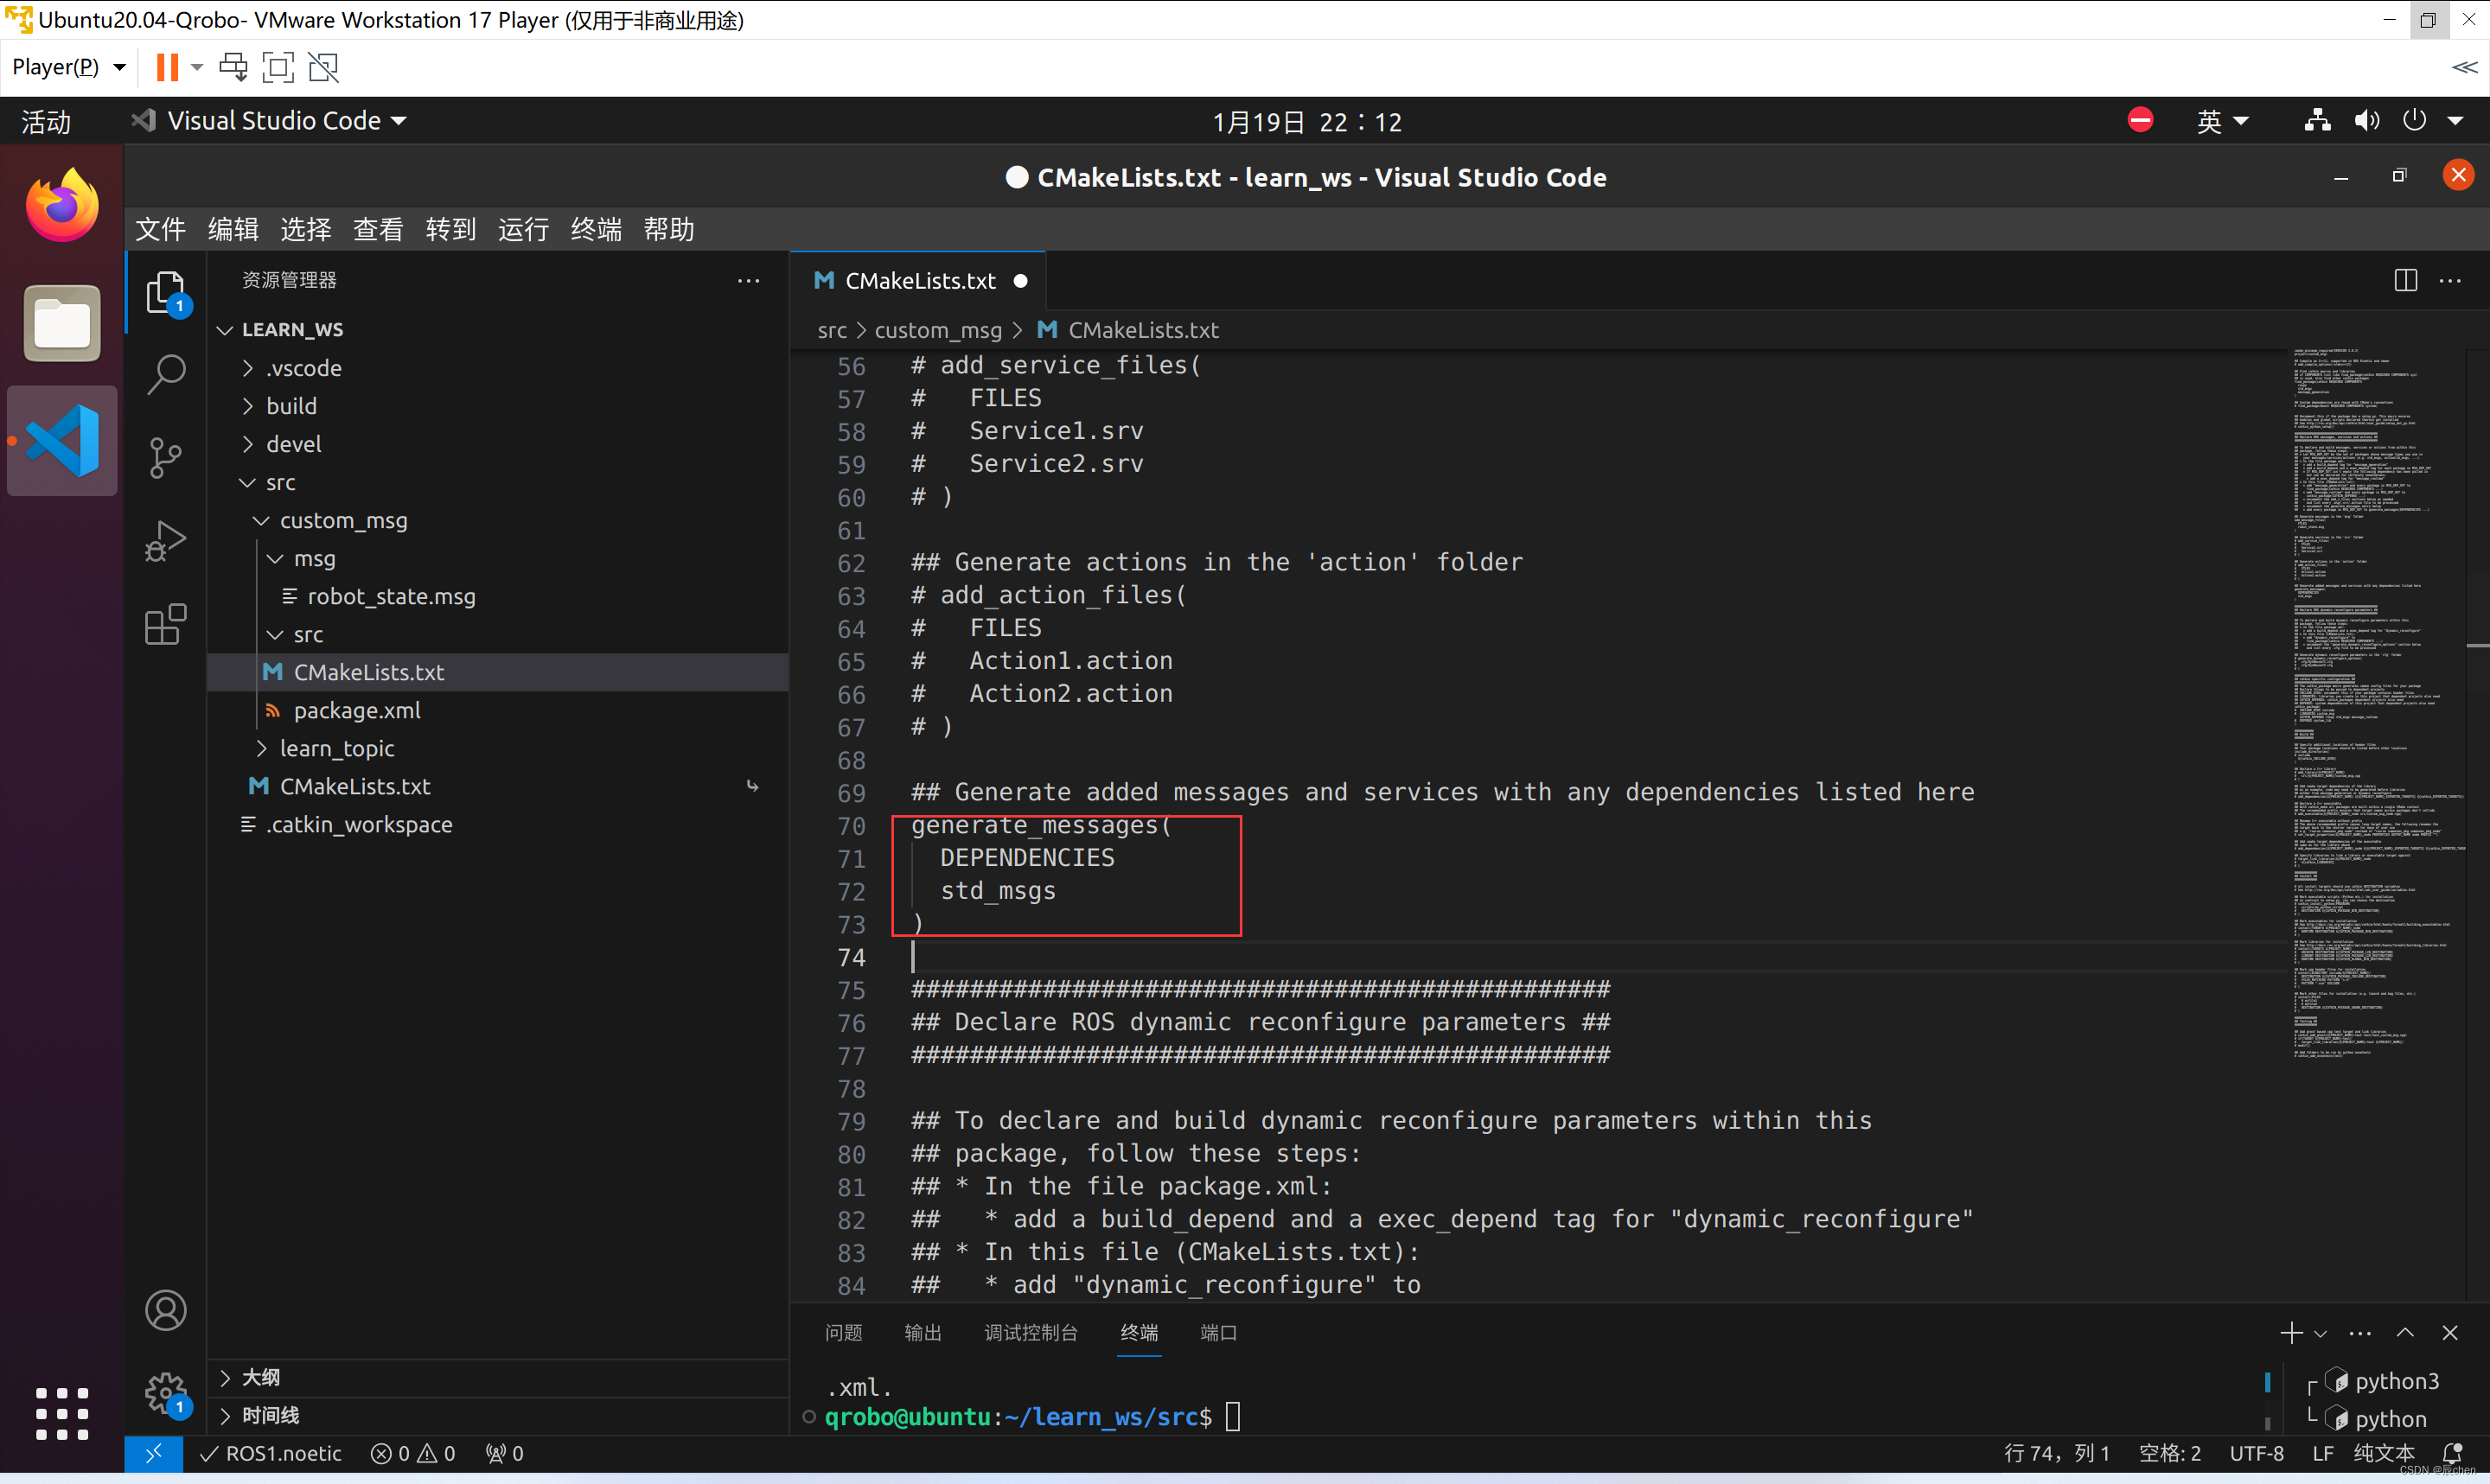Viewport: 2490px width, 1484px height.
Task: Open the 终端 menu
Action: click(x=596, y=229)
